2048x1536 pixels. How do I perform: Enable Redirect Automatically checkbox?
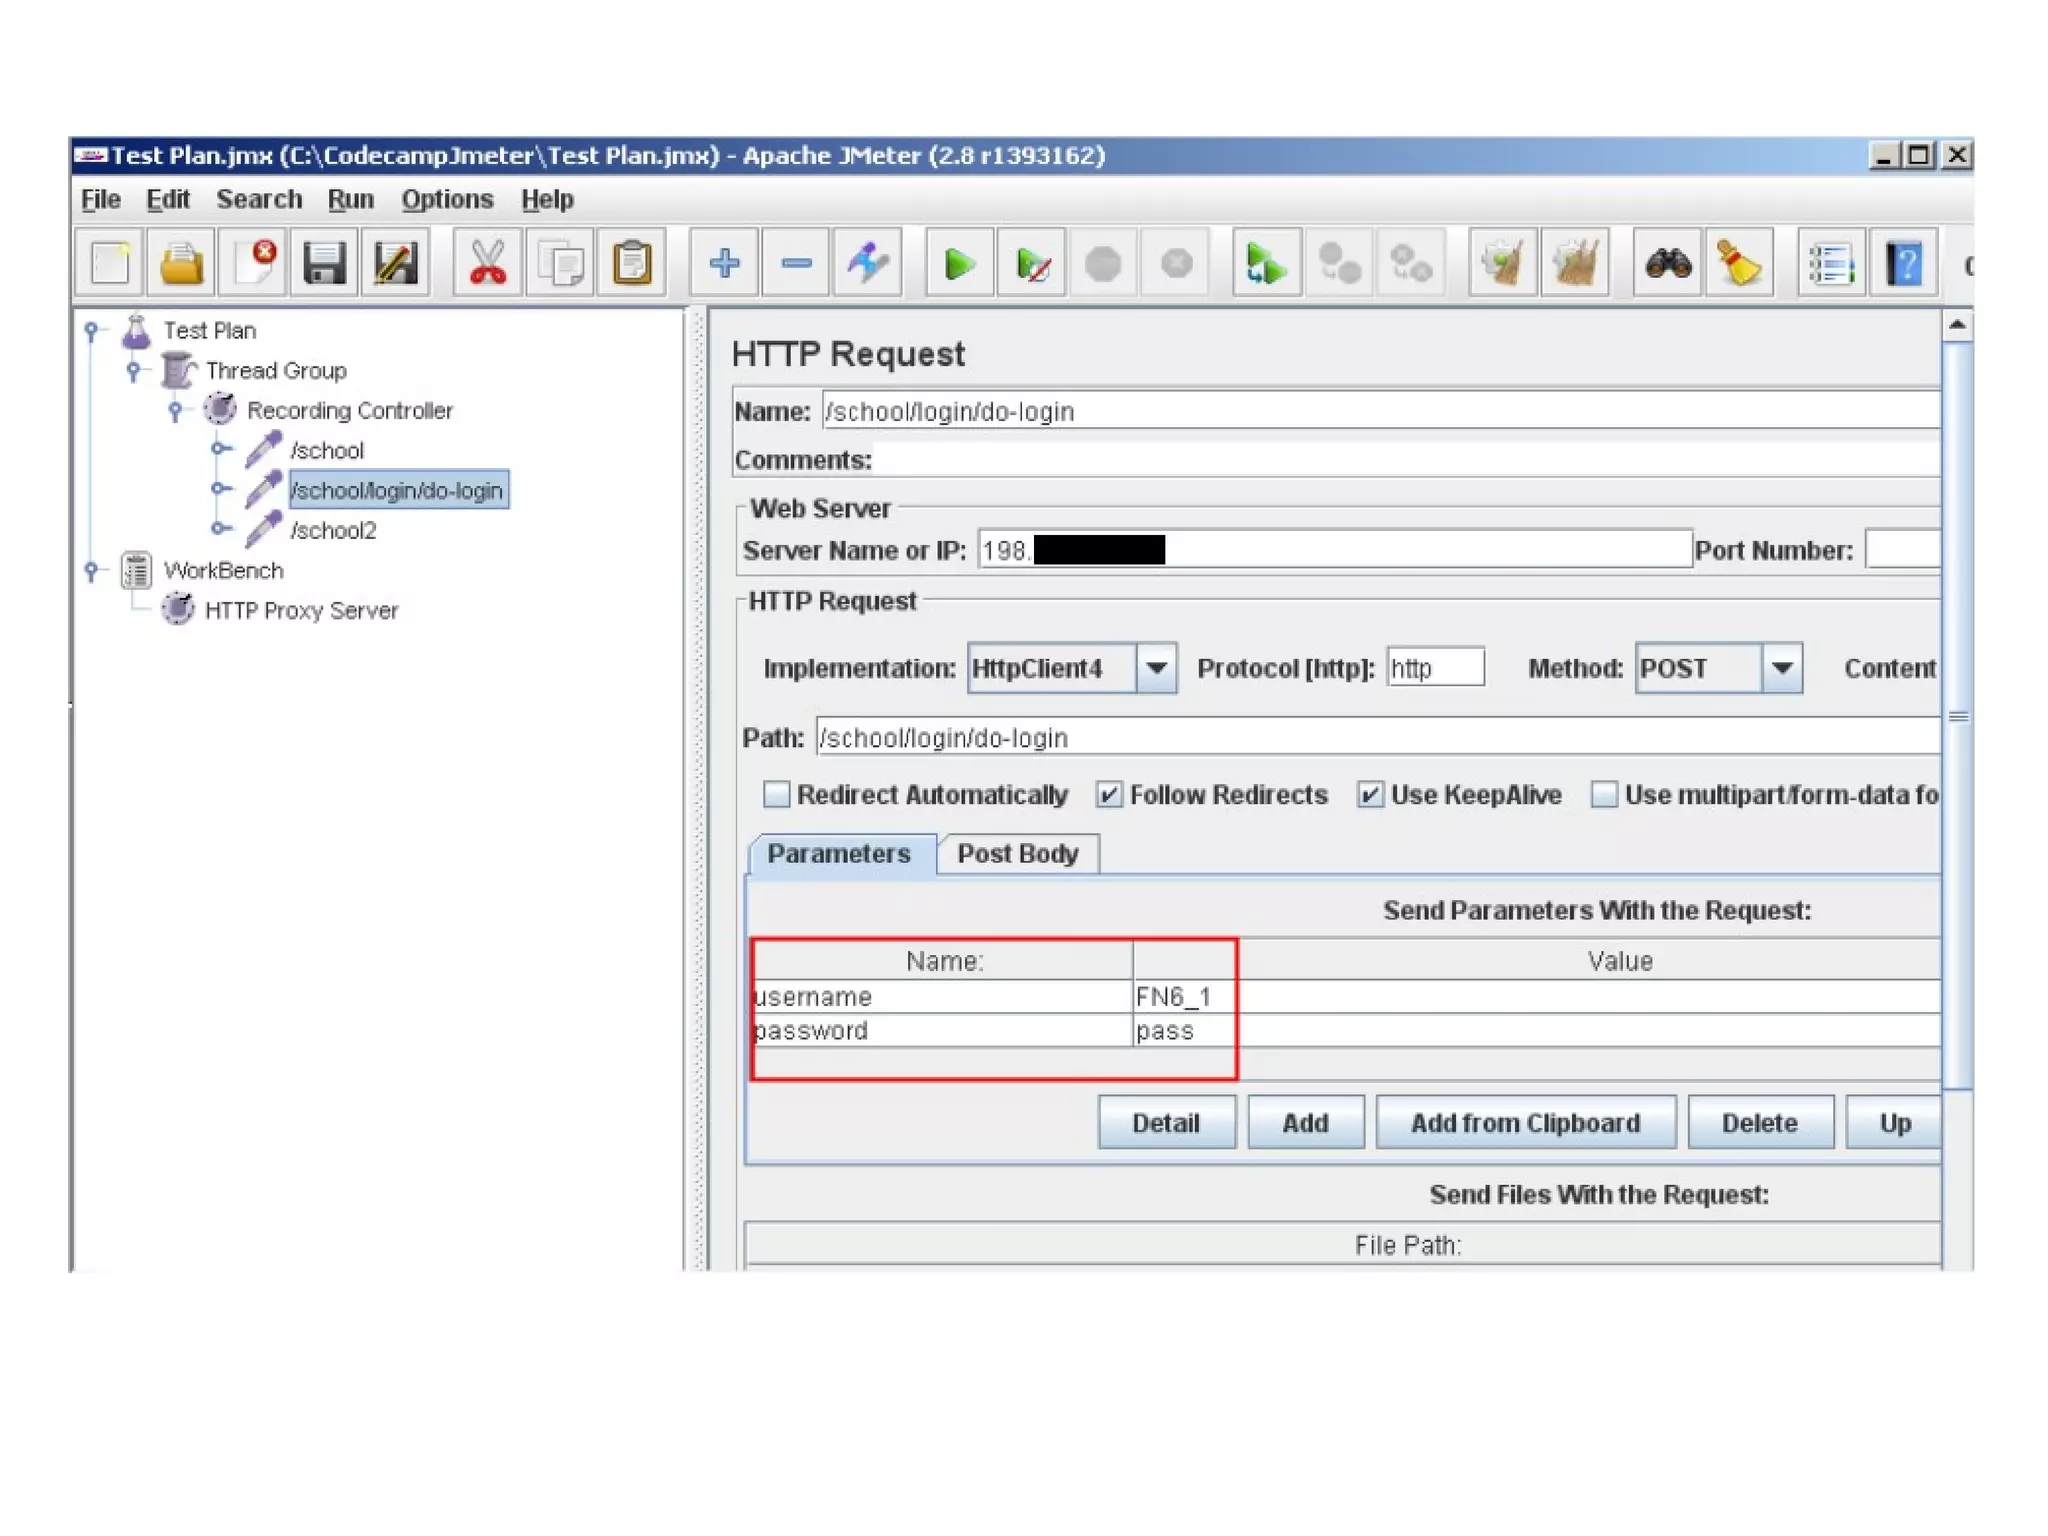[x=776, y=795]
